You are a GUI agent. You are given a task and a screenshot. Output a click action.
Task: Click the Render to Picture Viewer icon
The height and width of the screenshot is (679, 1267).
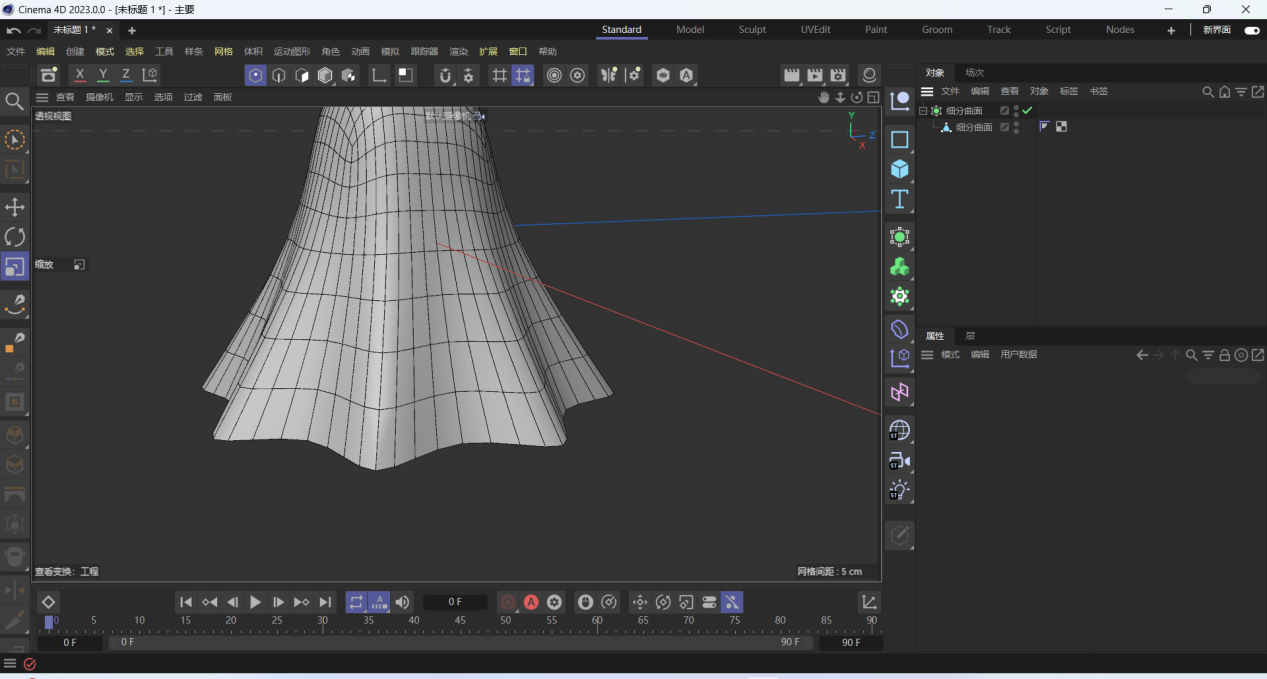[815, 75]
